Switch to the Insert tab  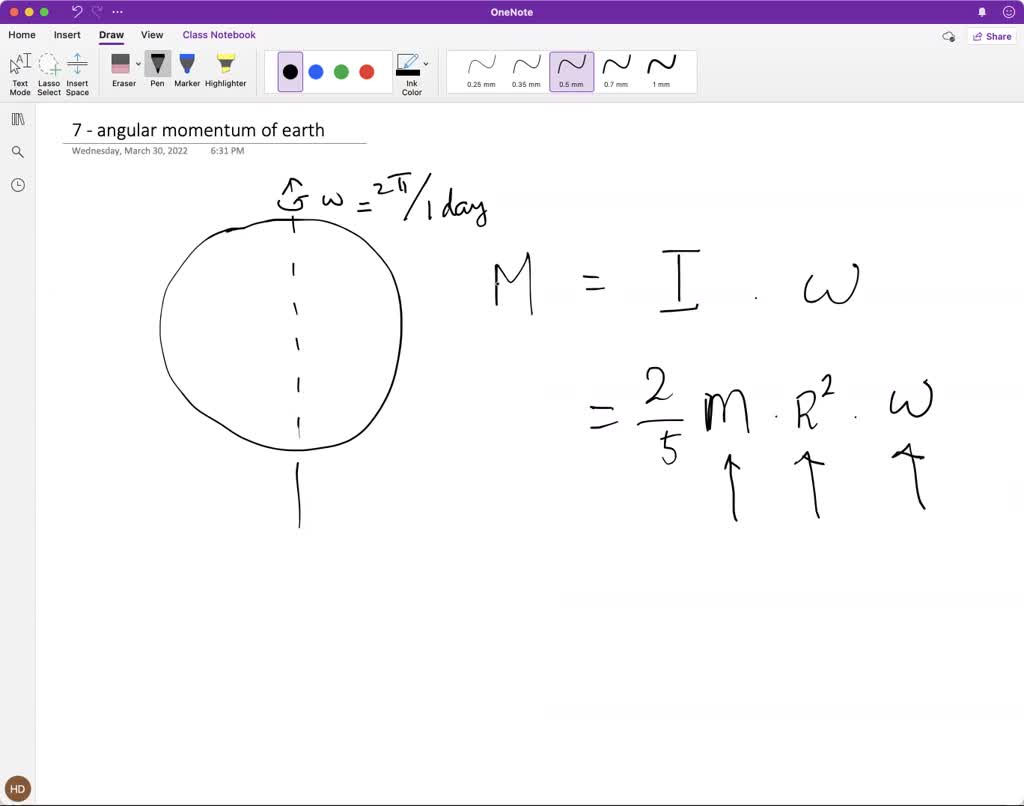[66, 34]
